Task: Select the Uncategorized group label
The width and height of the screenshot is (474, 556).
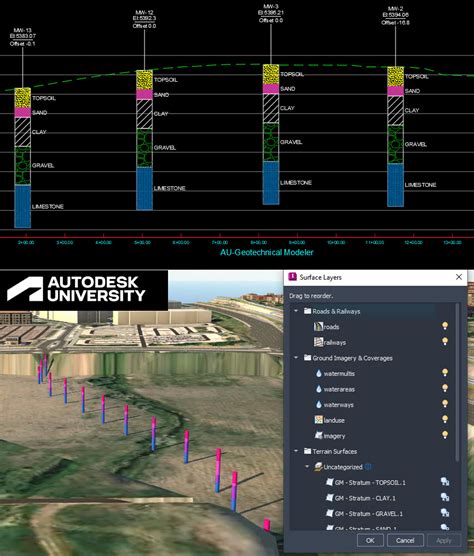Action: coord(343,467)
